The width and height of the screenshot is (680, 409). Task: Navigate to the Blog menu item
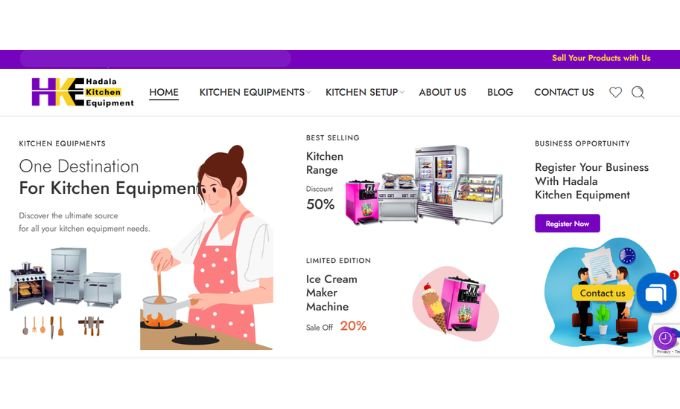click(x=500, y=92)
